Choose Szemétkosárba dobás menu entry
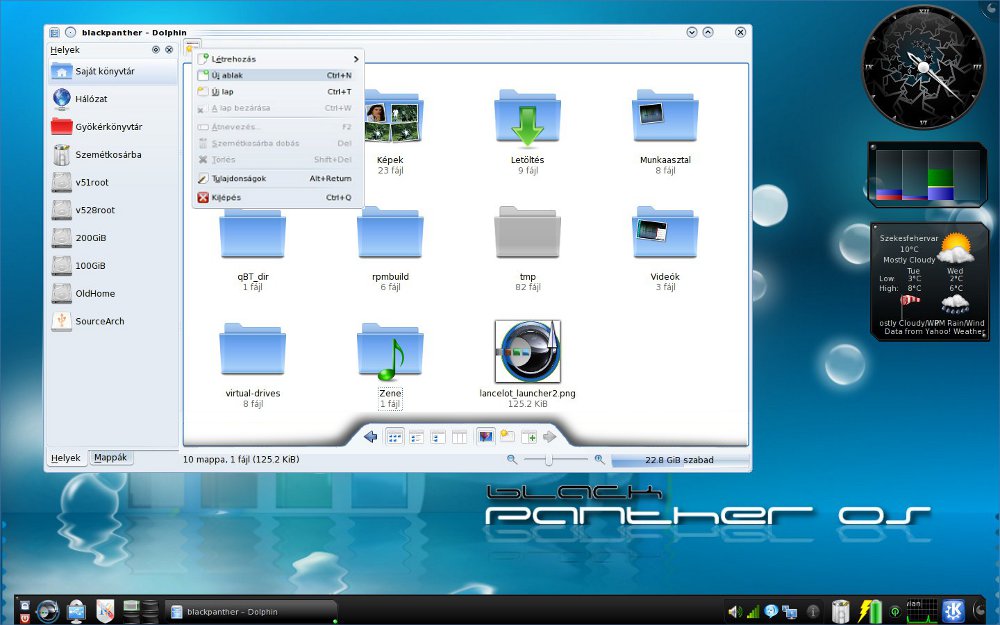 tap(278, 143)
